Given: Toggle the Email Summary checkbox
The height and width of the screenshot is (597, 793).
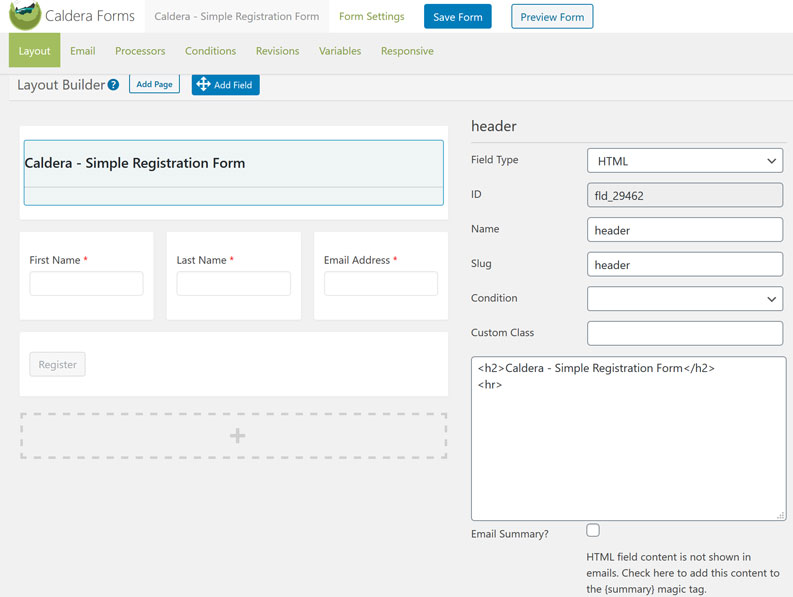Looking at the screenshot, I should pyautogui.click(x=593, y=530).
